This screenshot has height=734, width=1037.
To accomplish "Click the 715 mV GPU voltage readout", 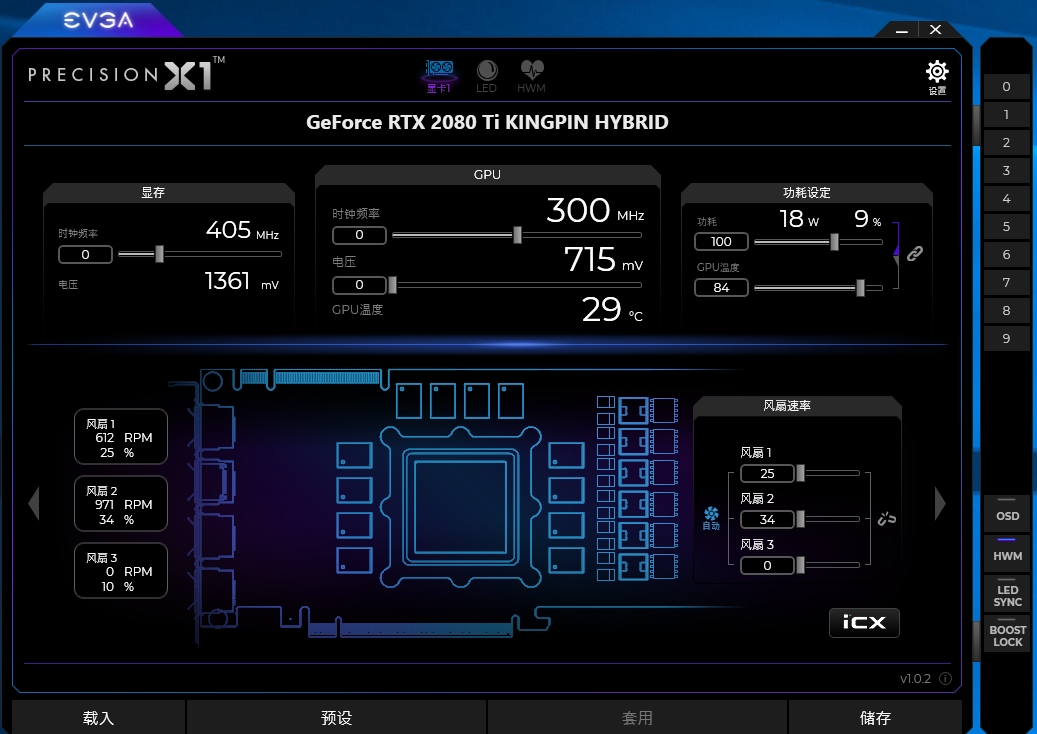I will (603, 260).
